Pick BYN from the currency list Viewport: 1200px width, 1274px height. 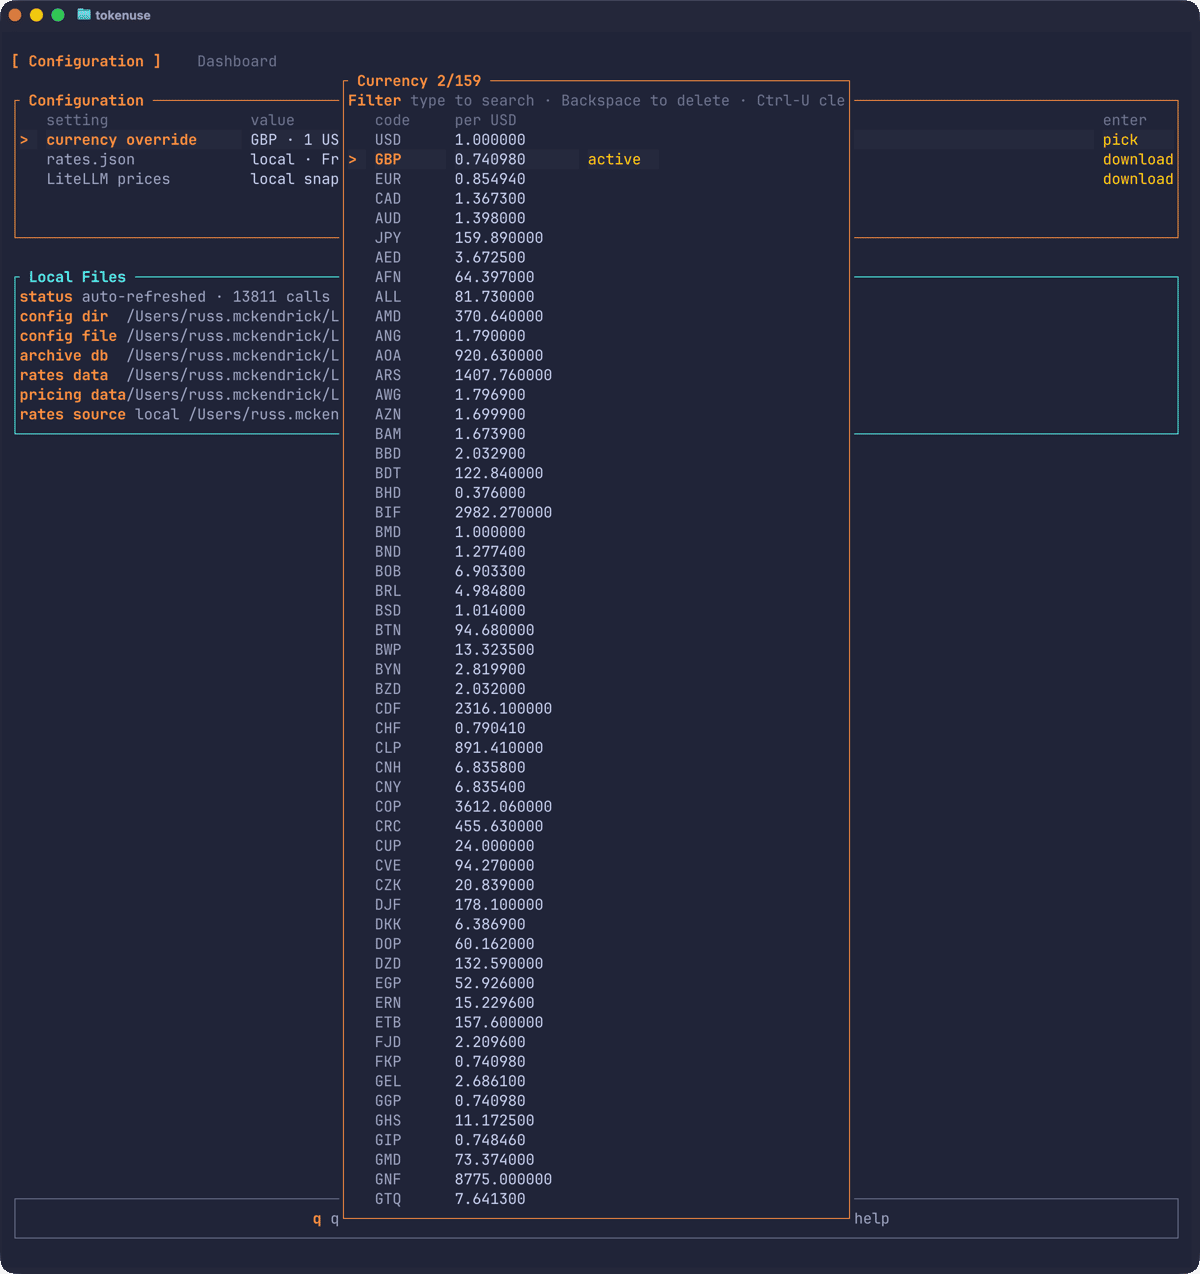pyautogui.click(x=597, y=669)
